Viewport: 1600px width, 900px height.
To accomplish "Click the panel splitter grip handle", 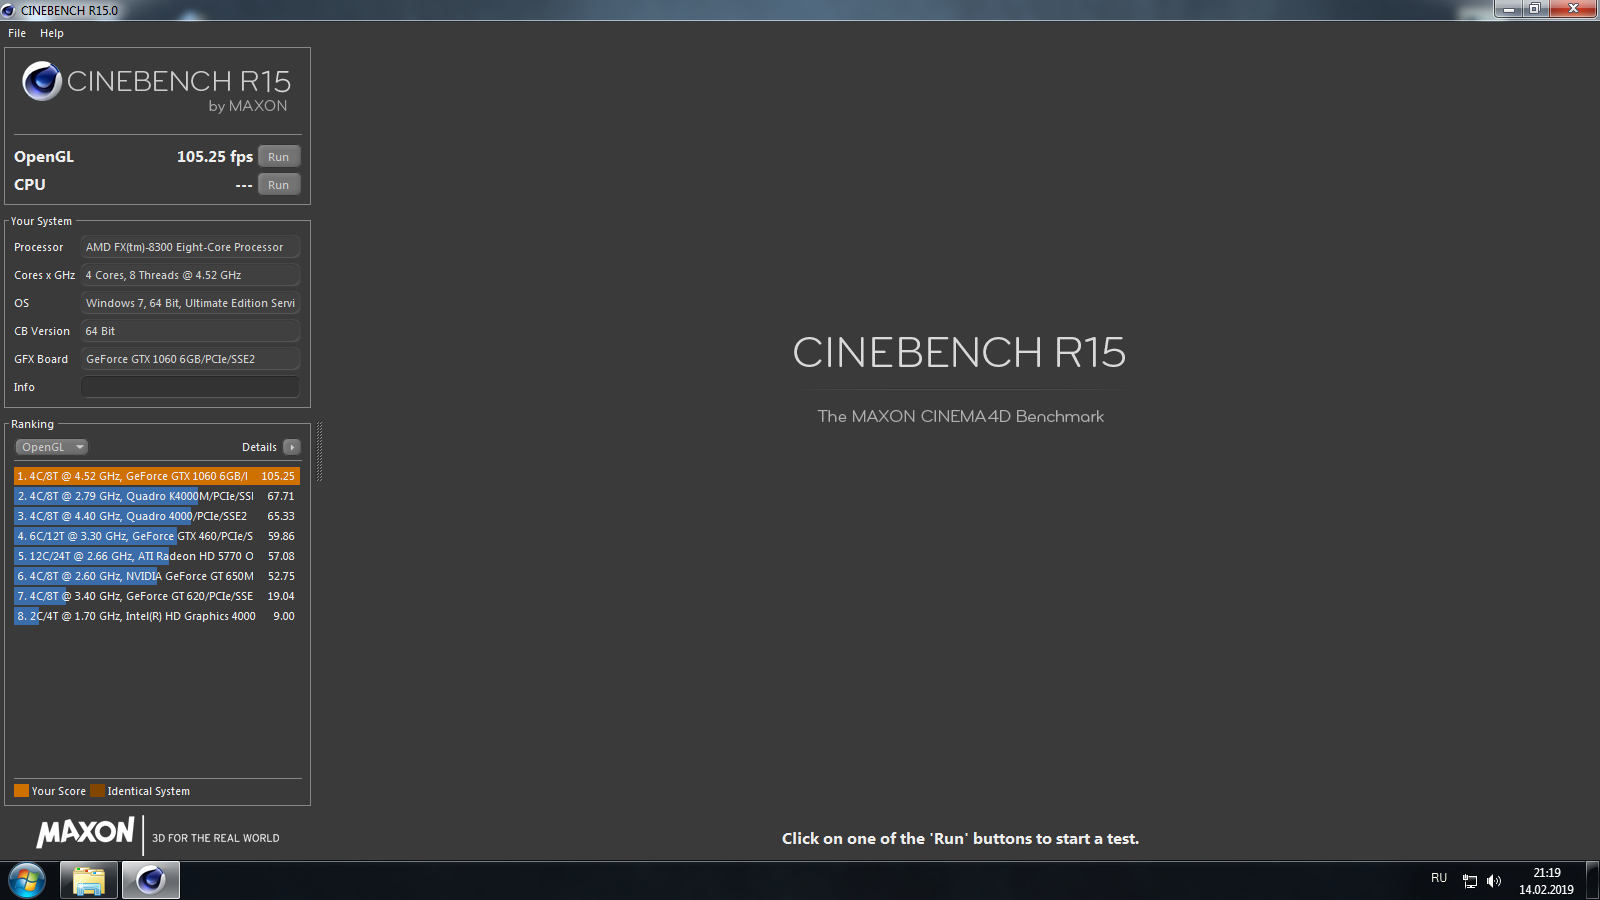I will [319, 452].
